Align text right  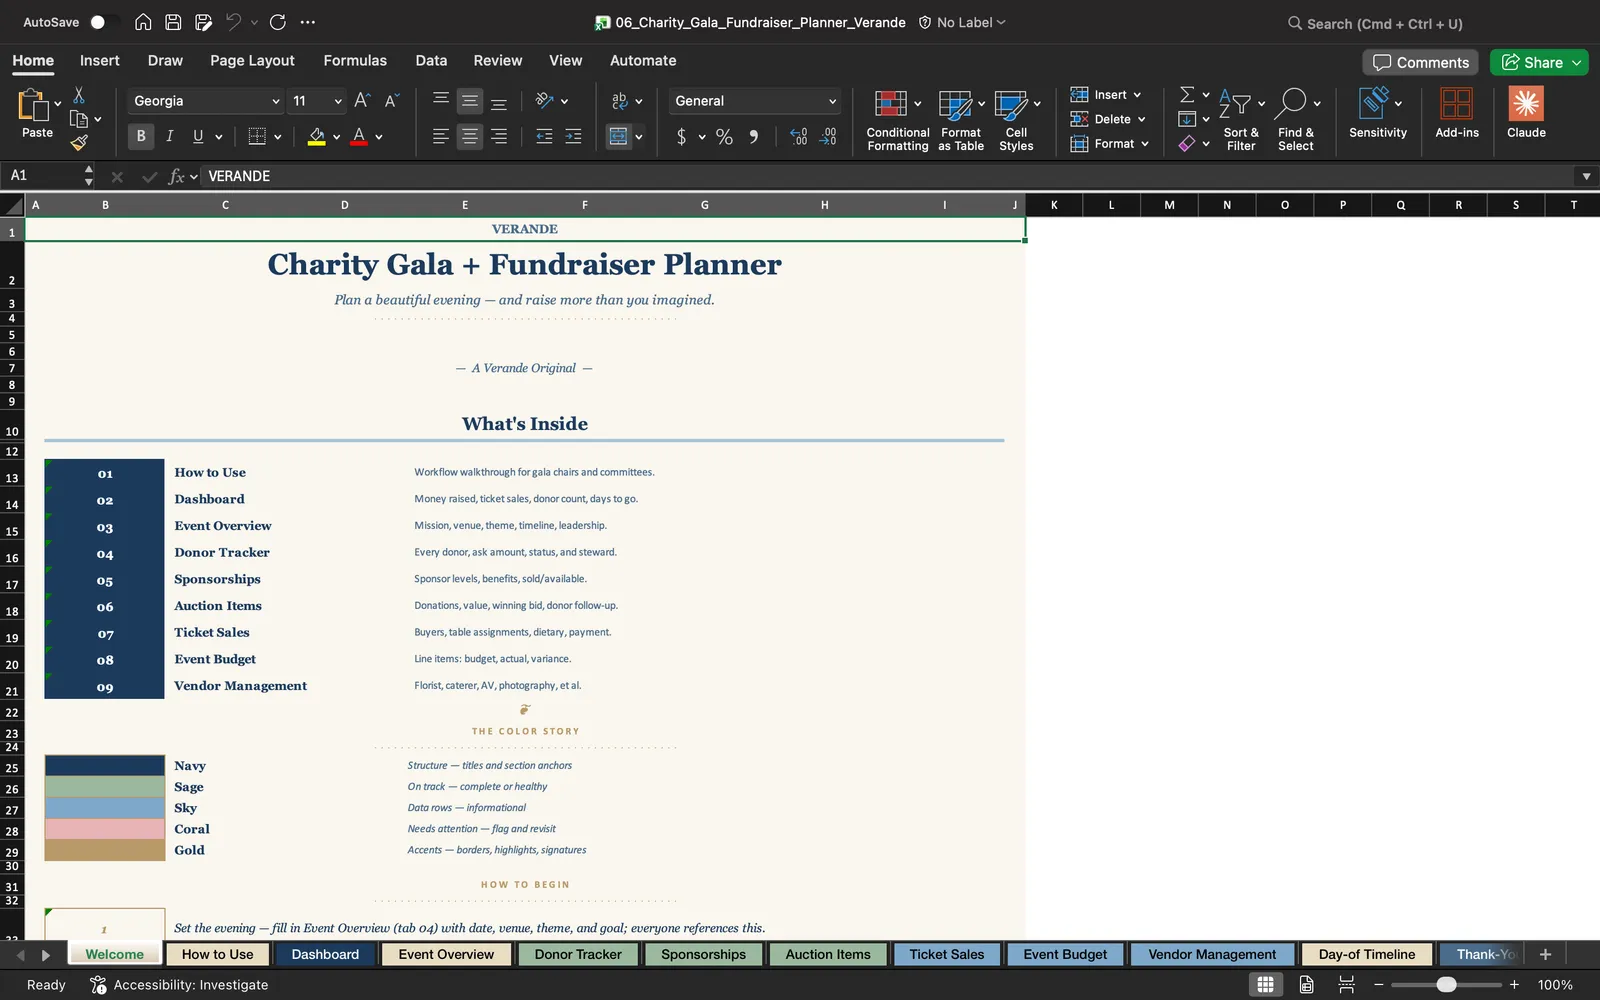click(x=498, y=136)
